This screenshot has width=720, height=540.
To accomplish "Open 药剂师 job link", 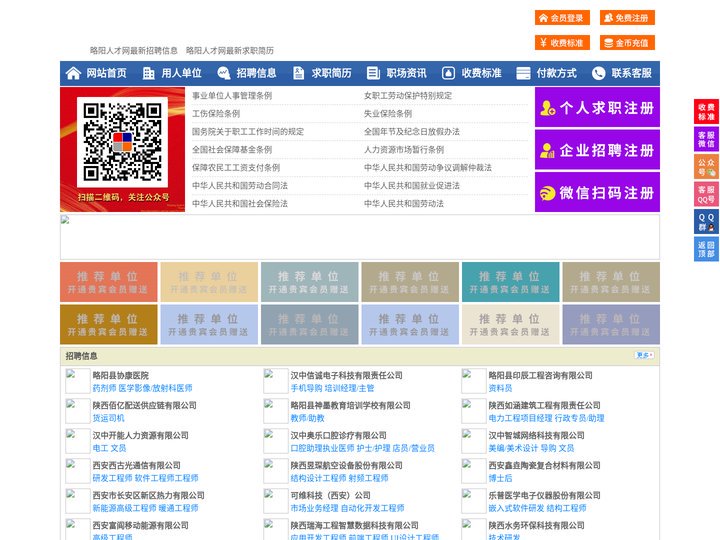I will pyautogui.click(x=104, y=388).
